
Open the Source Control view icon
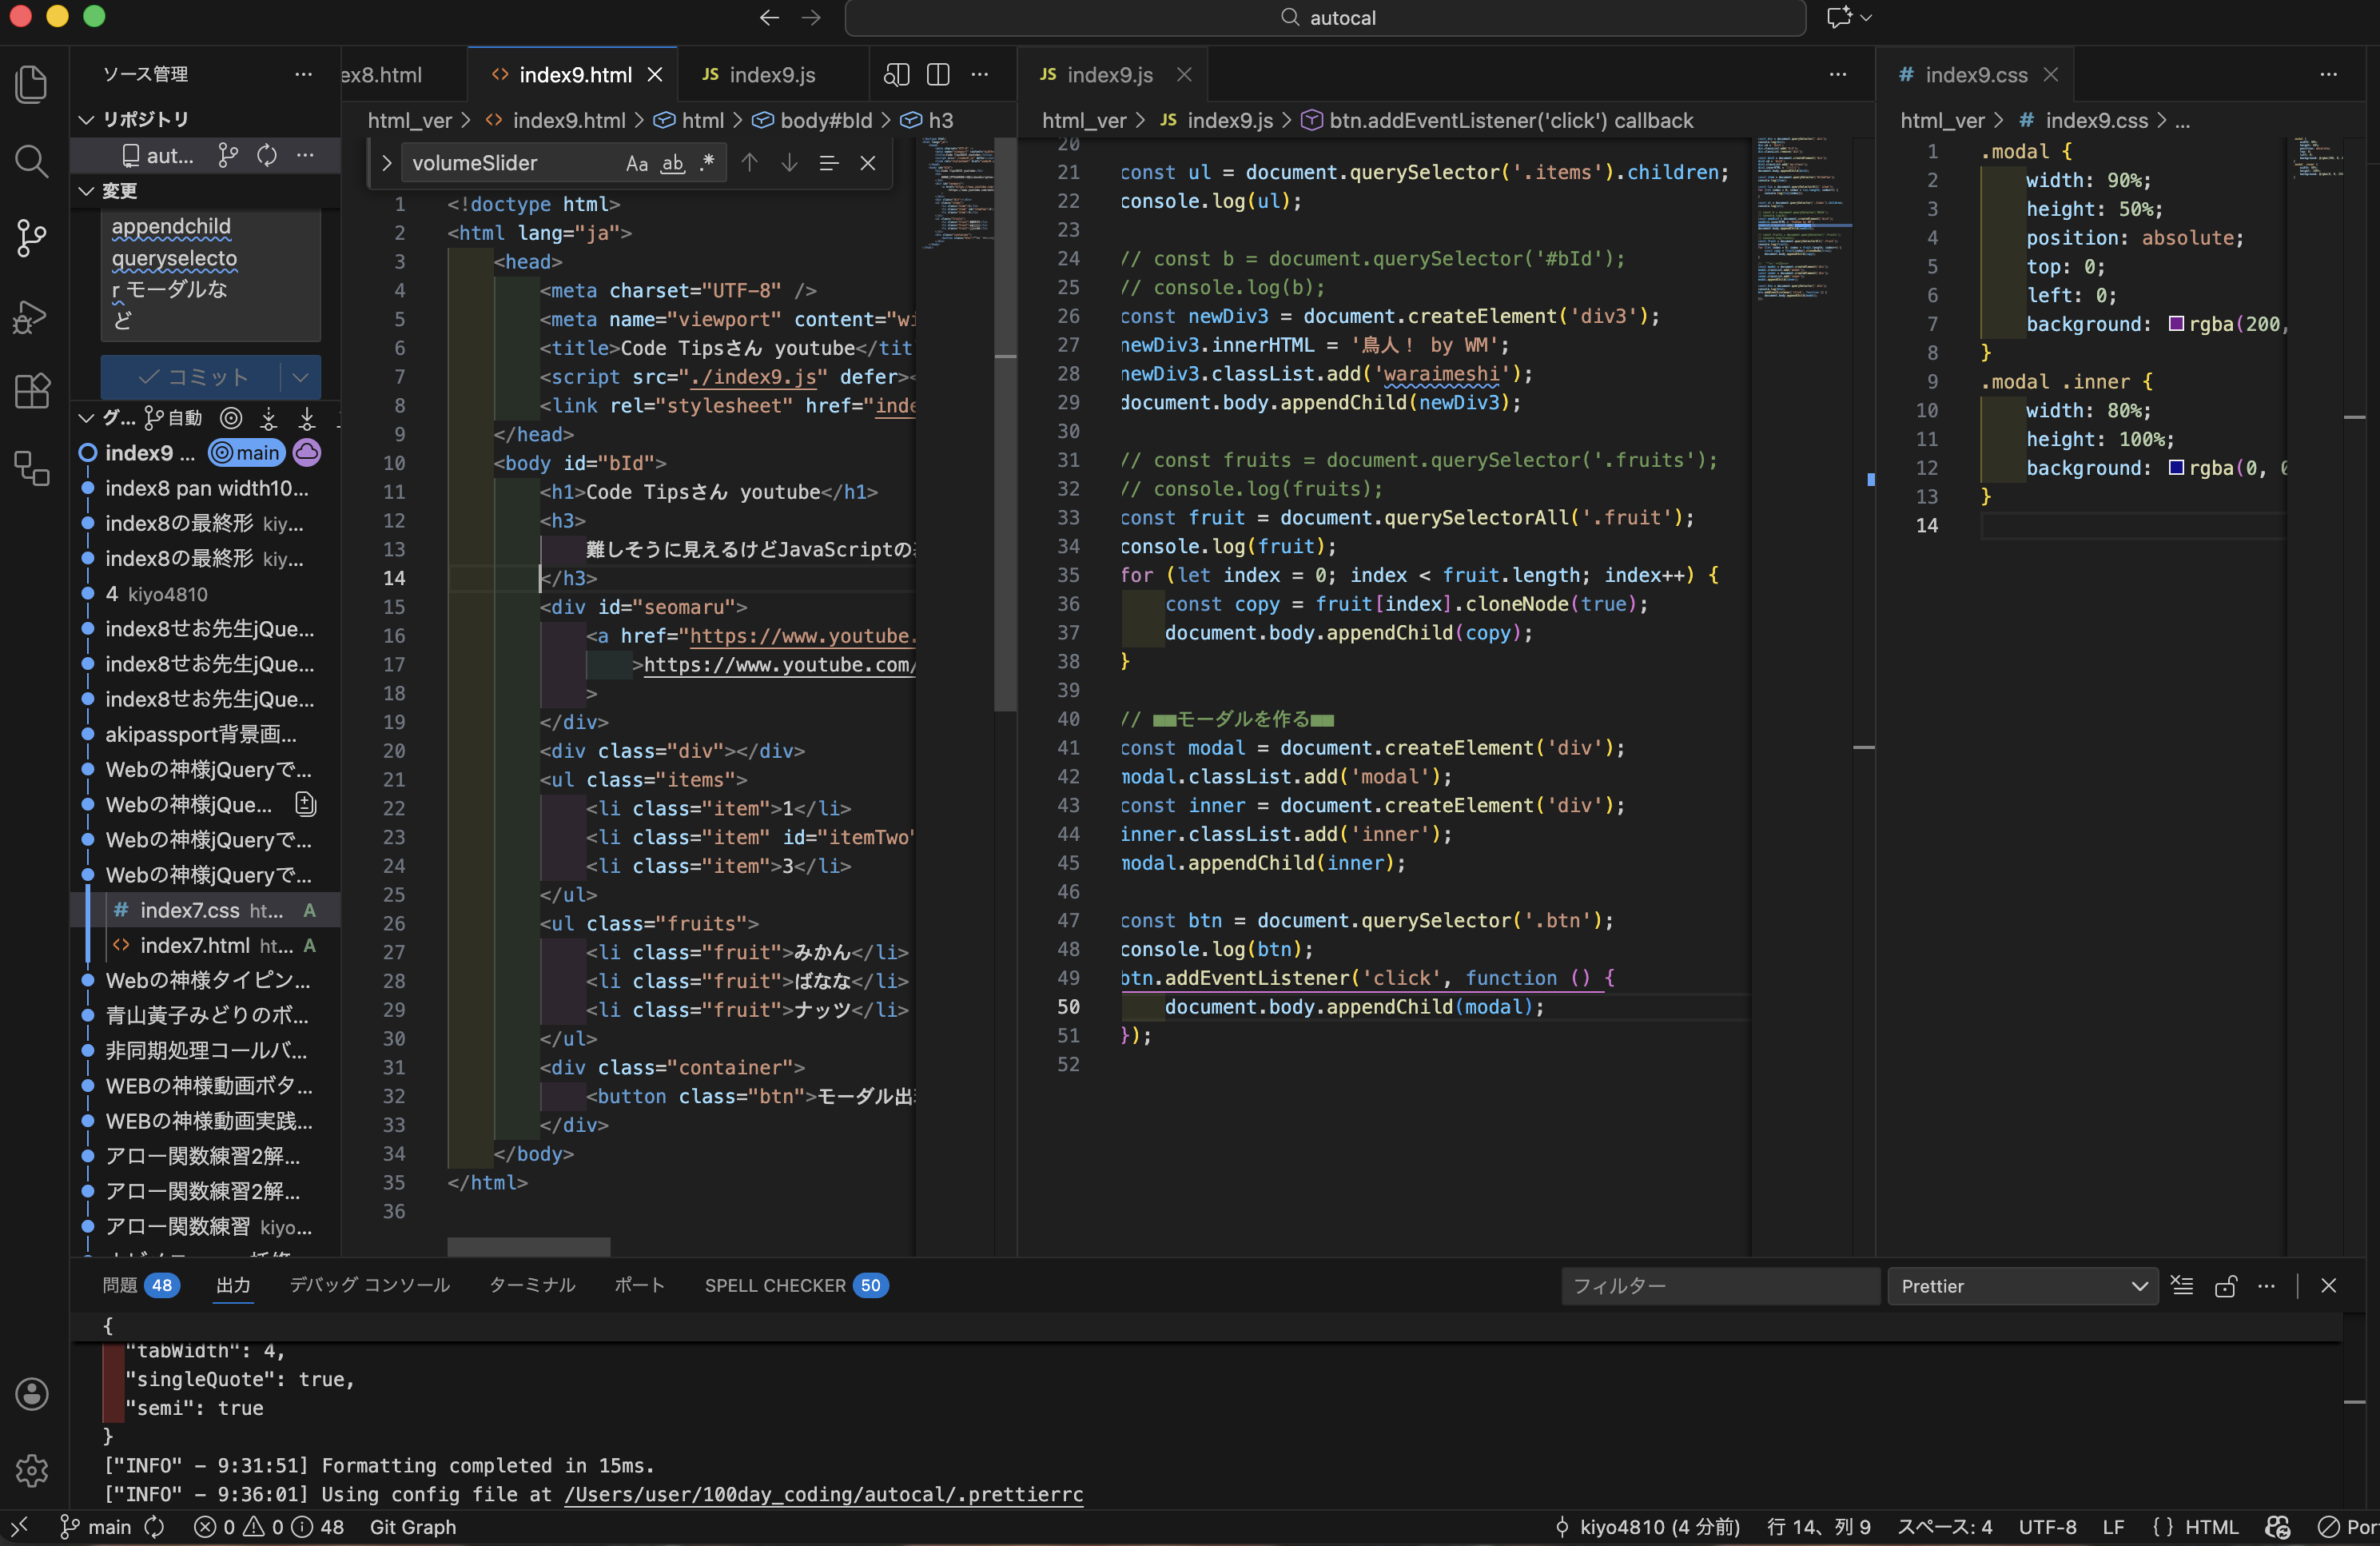coord(32,238)
